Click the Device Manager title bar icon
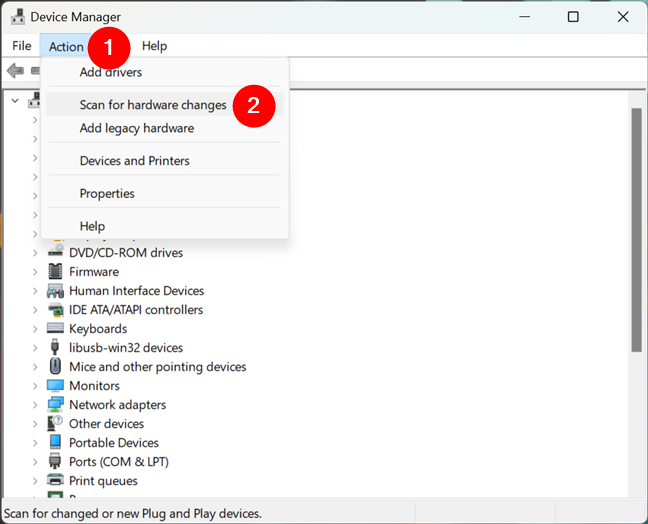The height and width of the screenshot is (524, 648). (x=18, y=17)
